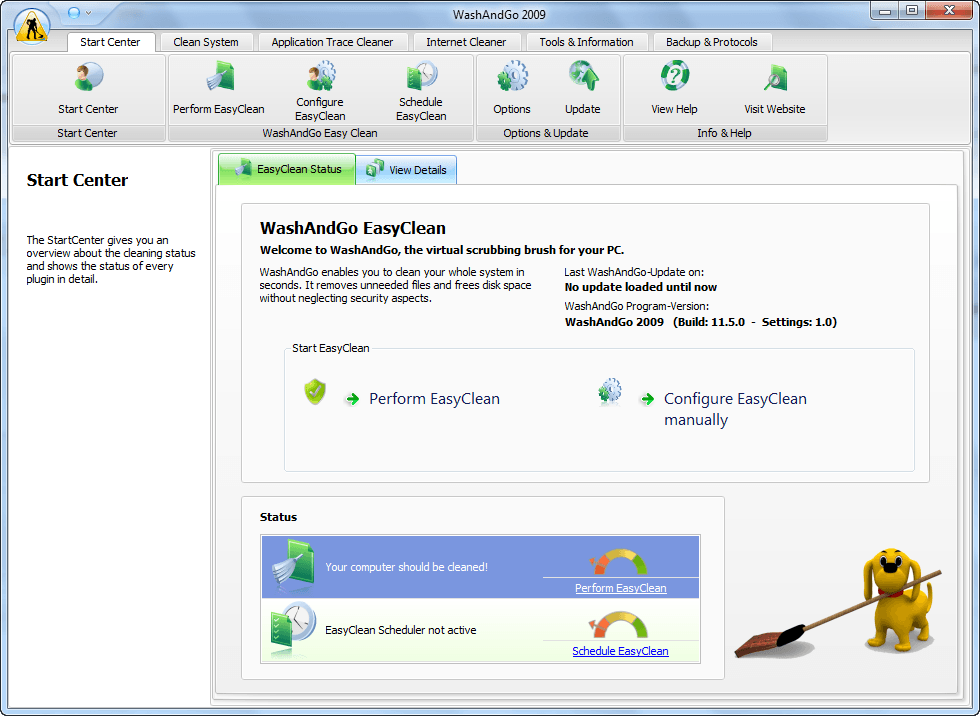Image resolution: width=980 pixels, height=716 pixels.
Task: Click the WashAndGo 2009 build version text
Action: click(701, 322)
